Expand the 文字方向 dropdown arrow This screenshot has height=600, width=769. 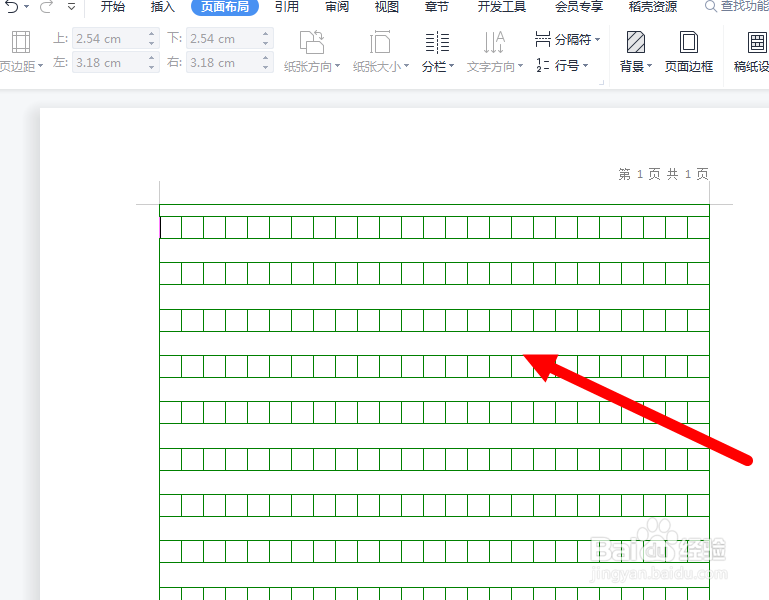click(520, 66)
